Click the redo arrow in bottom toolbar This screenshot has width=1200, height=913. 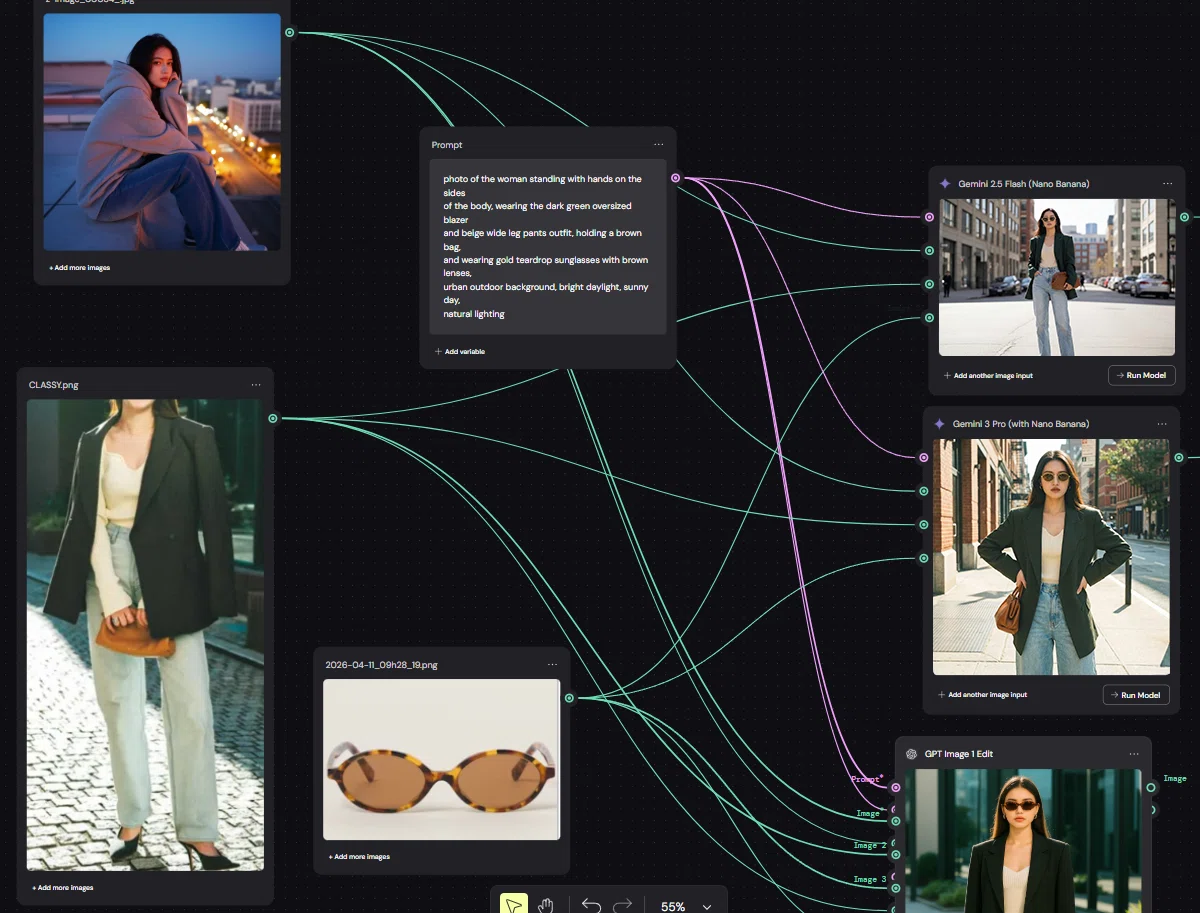coord(622,906)
